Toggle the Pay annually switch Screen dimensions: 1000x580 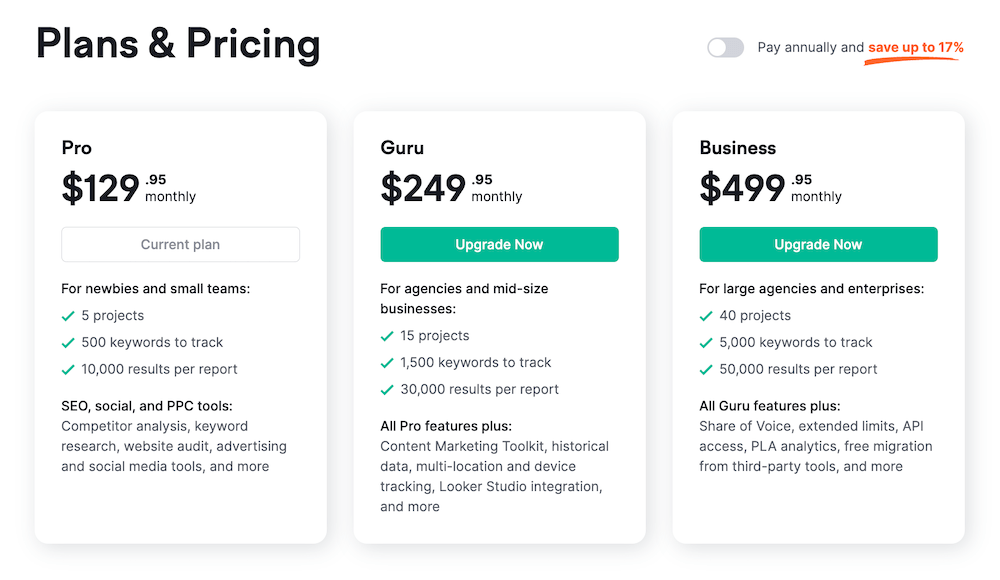[725, 47]
